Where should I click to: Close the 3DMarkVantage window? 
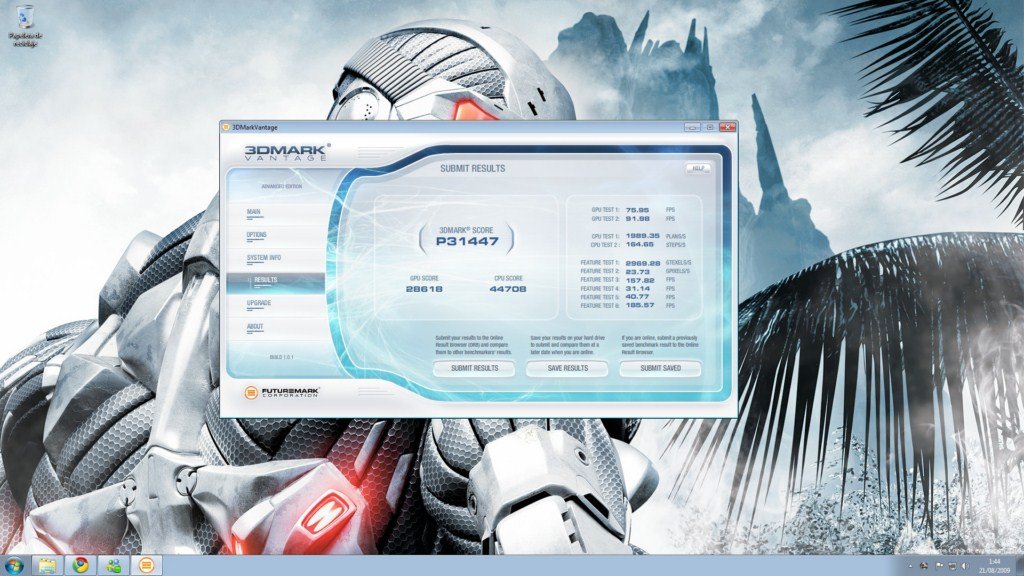pyautogui.click(x=728, y=127)
